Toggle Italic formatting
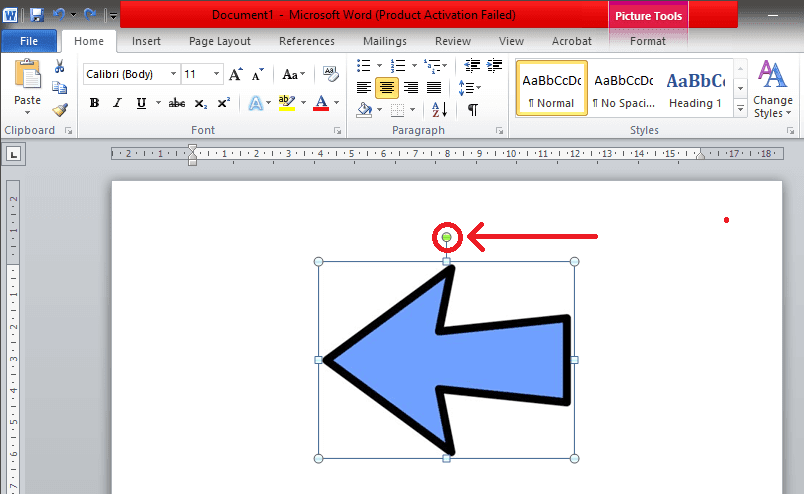The image size is (804, 494). click(x=117, y=103)
